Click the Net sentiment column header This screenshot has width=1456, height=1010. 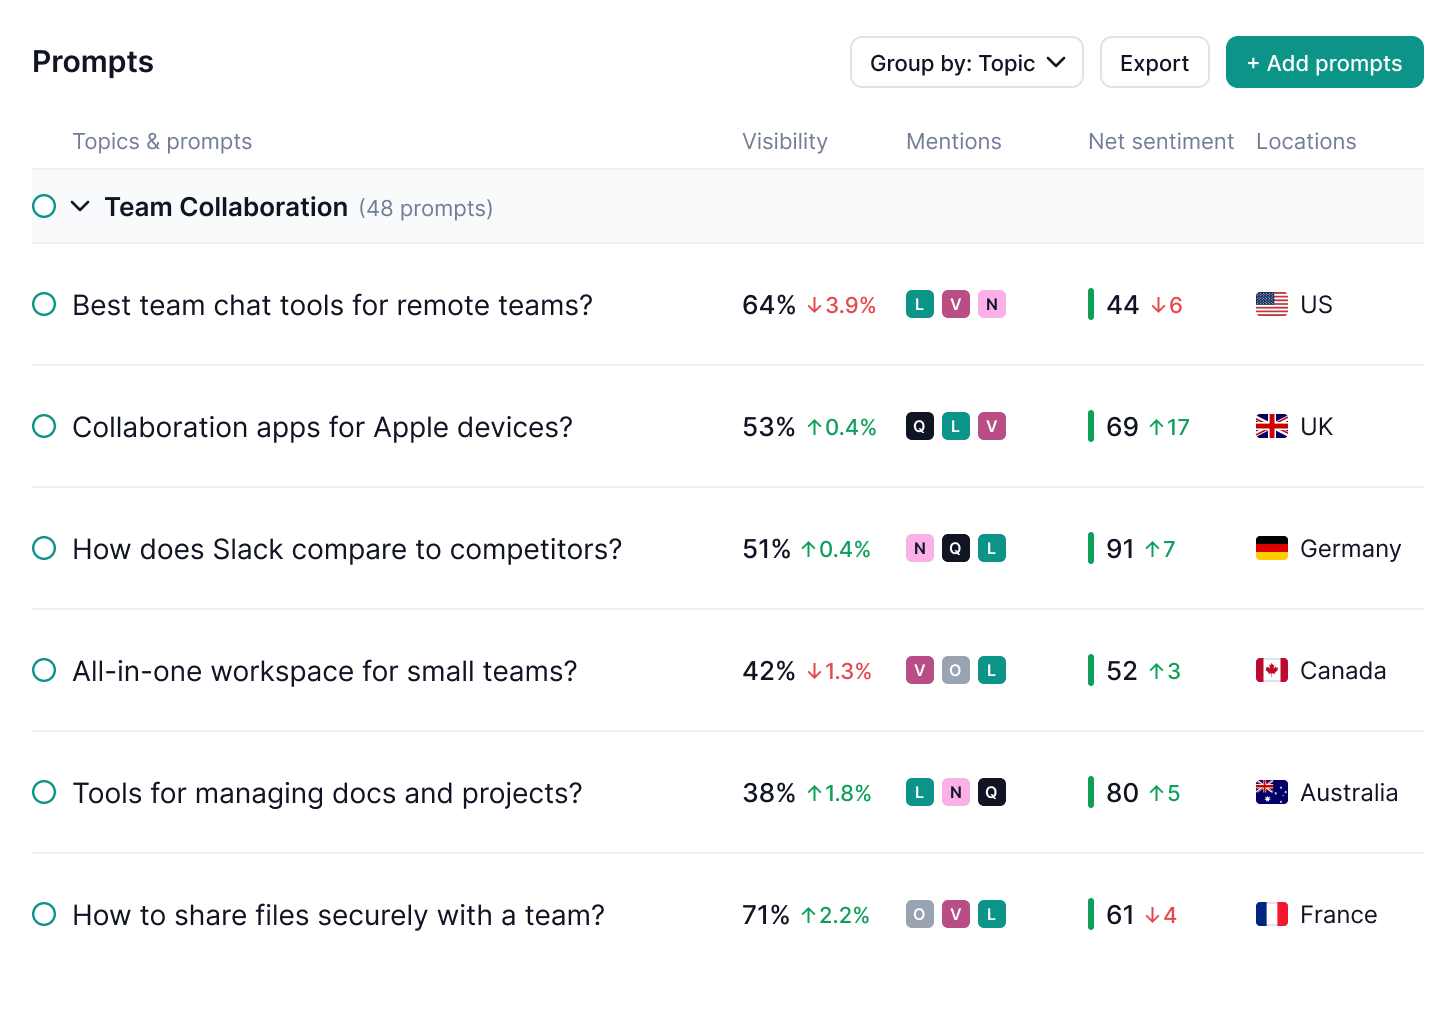(x=1161, y=141)
